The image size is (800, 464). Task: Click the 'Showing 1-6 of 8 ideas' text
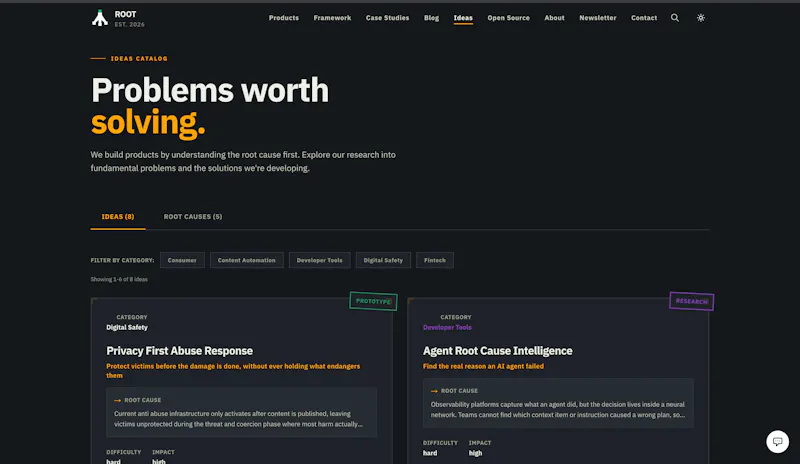[119, 279]
